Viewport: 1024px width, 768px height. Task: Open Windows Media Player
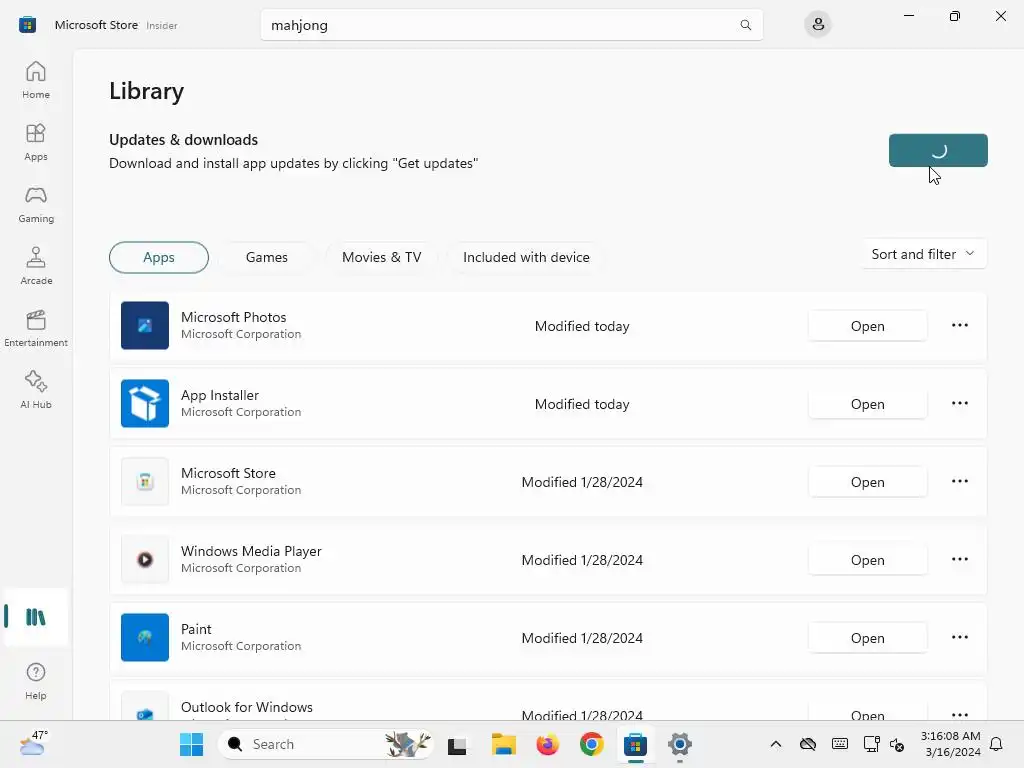867,560
